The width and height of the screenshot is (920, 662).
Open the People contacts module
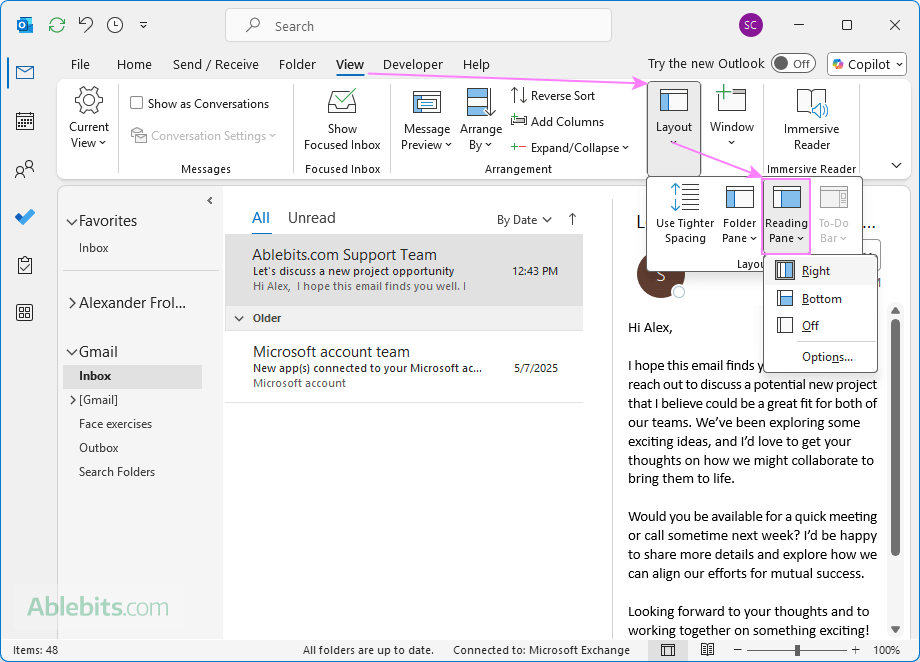click(x=25, y=170)
